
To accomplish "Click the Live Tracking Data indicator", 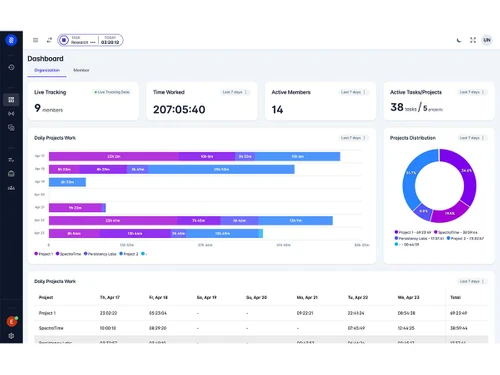I will 112,92.
